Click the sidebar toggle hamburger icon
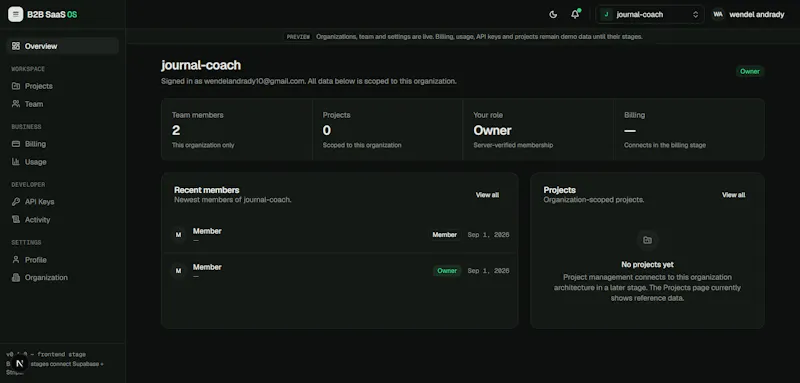Screen dimensions: 800x383 pyautogui.click(x=15, y=14)
